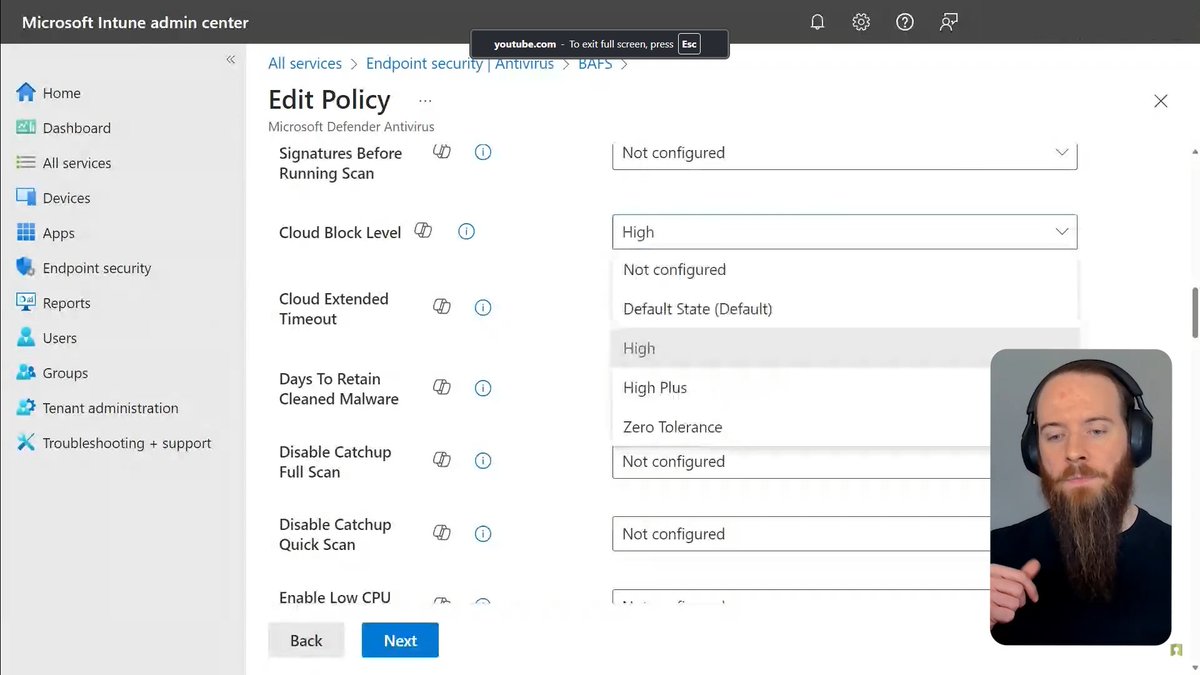Click info icon beside Days To Retain Cleaned Malware

click(x=483, y=388)
